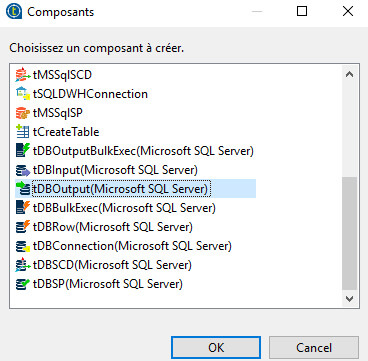Select tSQLDWHConnection entry

click(x=90, y=94)
